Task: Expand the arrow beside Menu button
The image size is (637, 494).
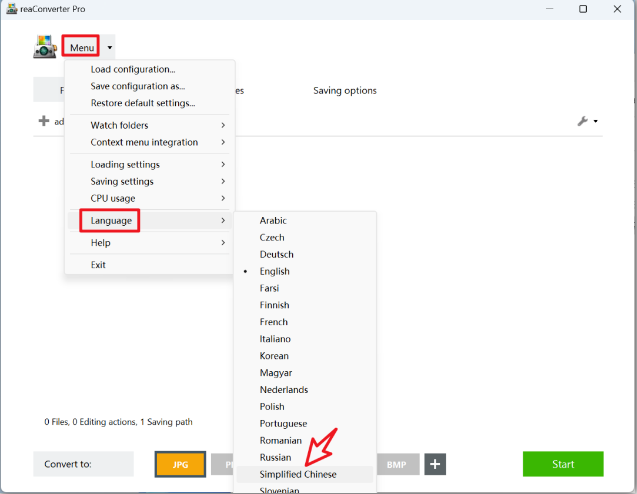Action: coord(110,47)
